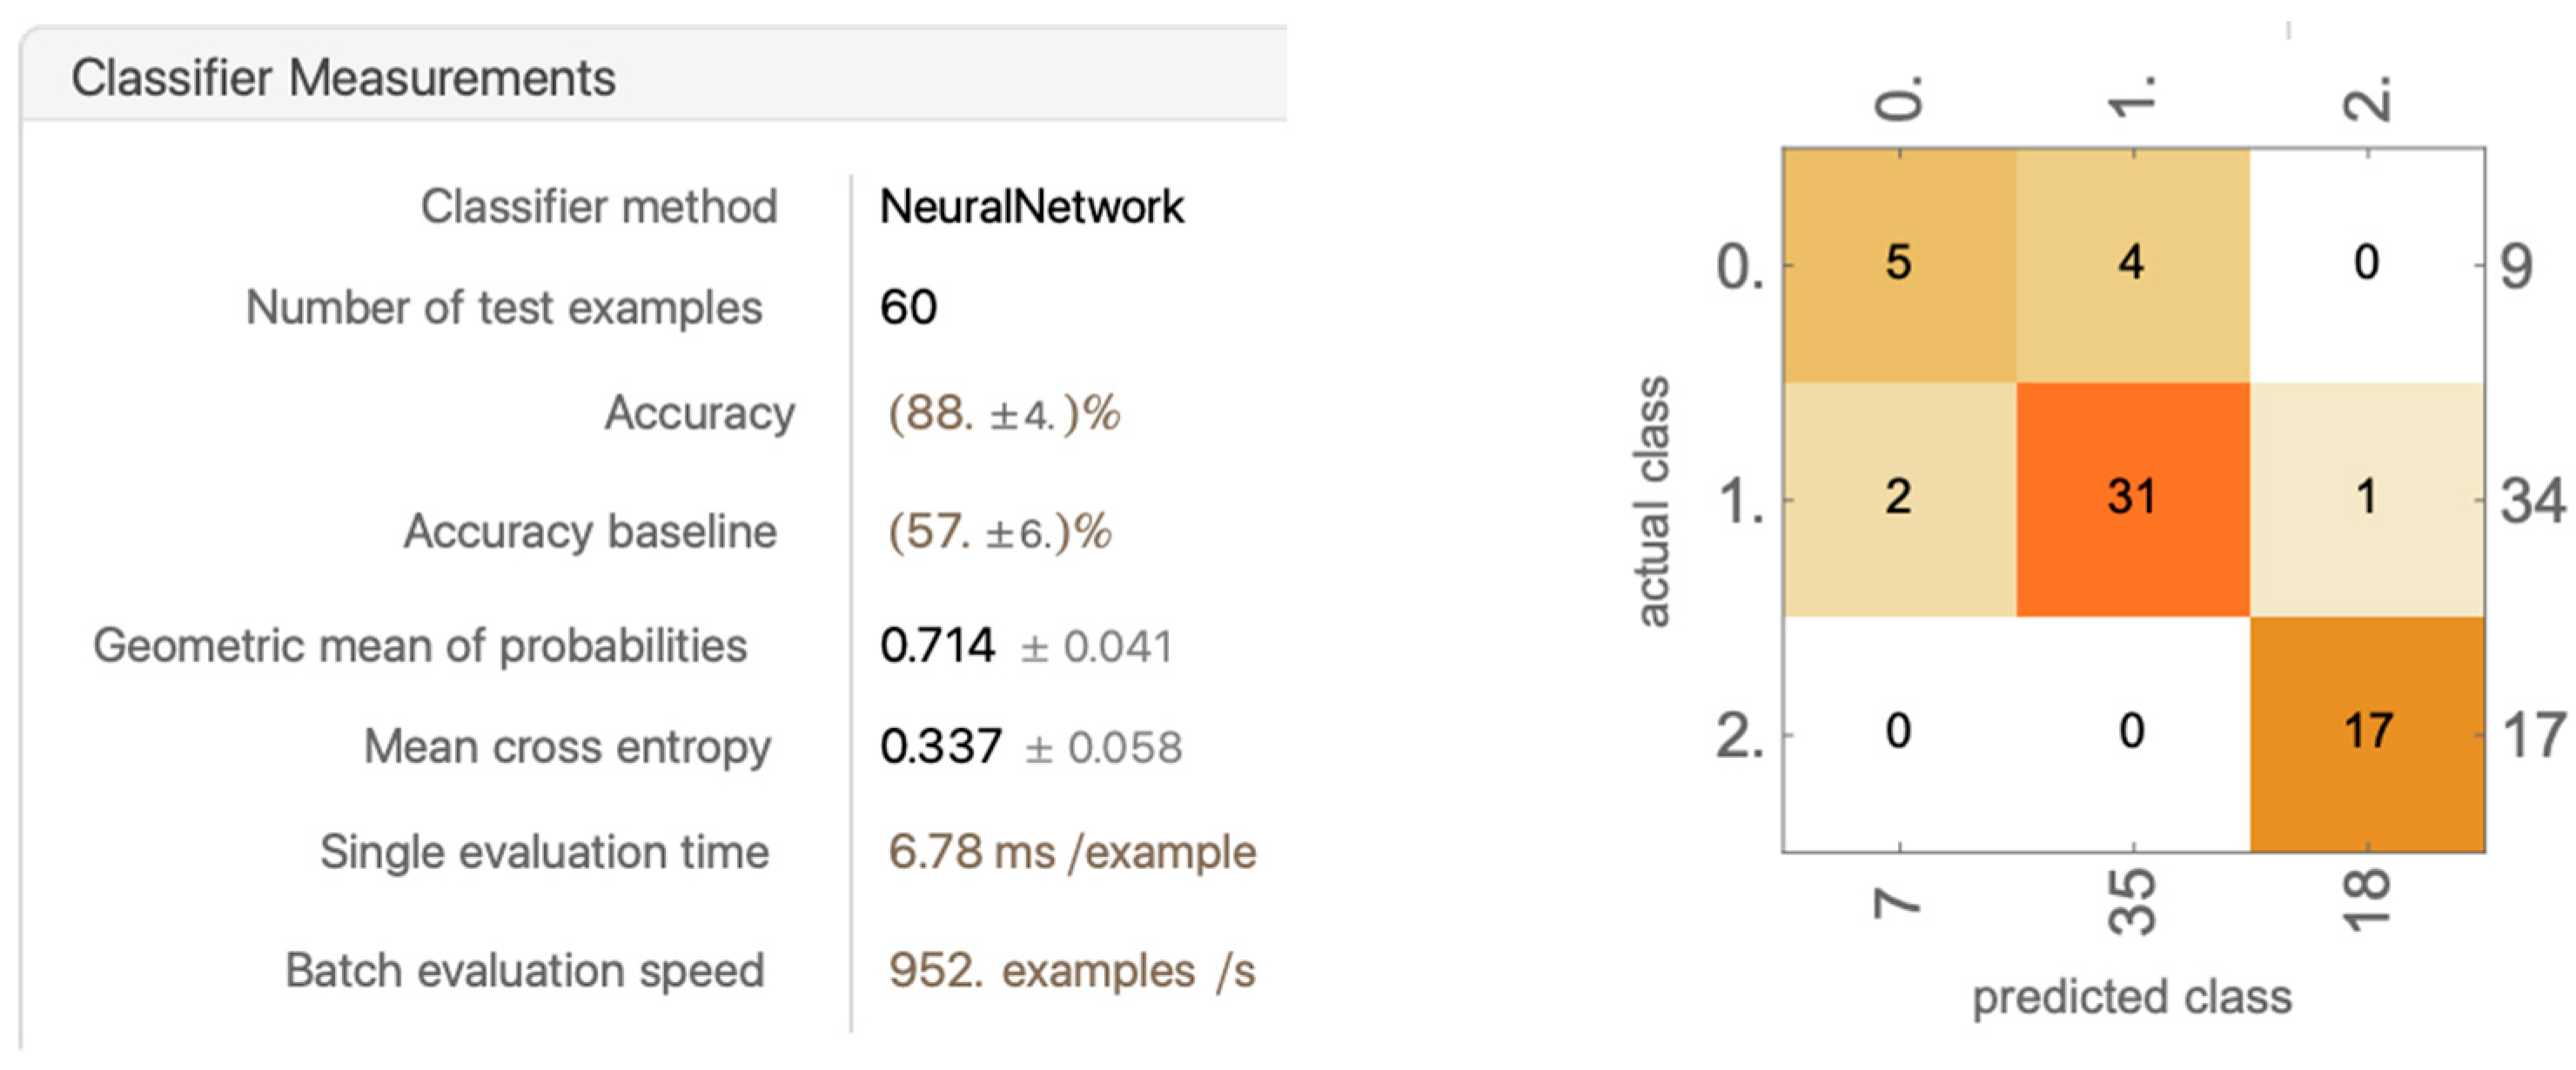2576x1070 pixels.
Task: Select the matrix cell with value 4
Action: pyautogui.click(x=2132, y=264)
